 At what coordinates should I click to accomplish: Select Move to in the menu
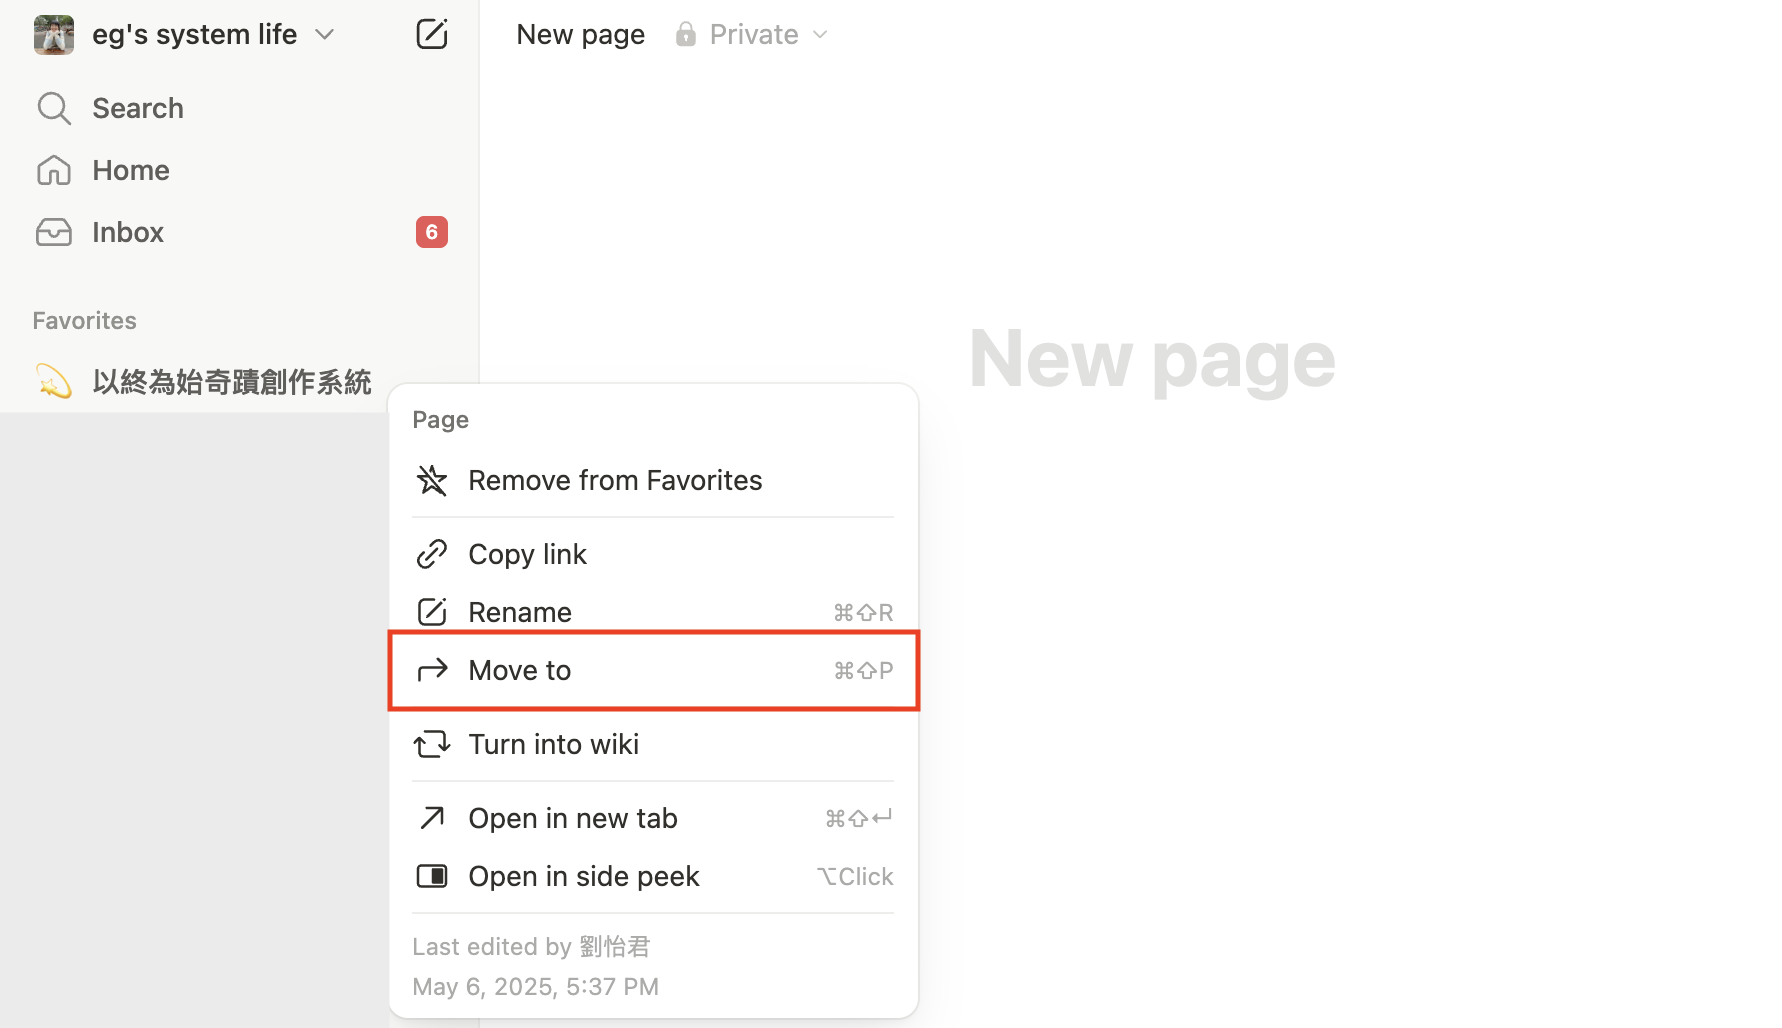pos(520,670)
